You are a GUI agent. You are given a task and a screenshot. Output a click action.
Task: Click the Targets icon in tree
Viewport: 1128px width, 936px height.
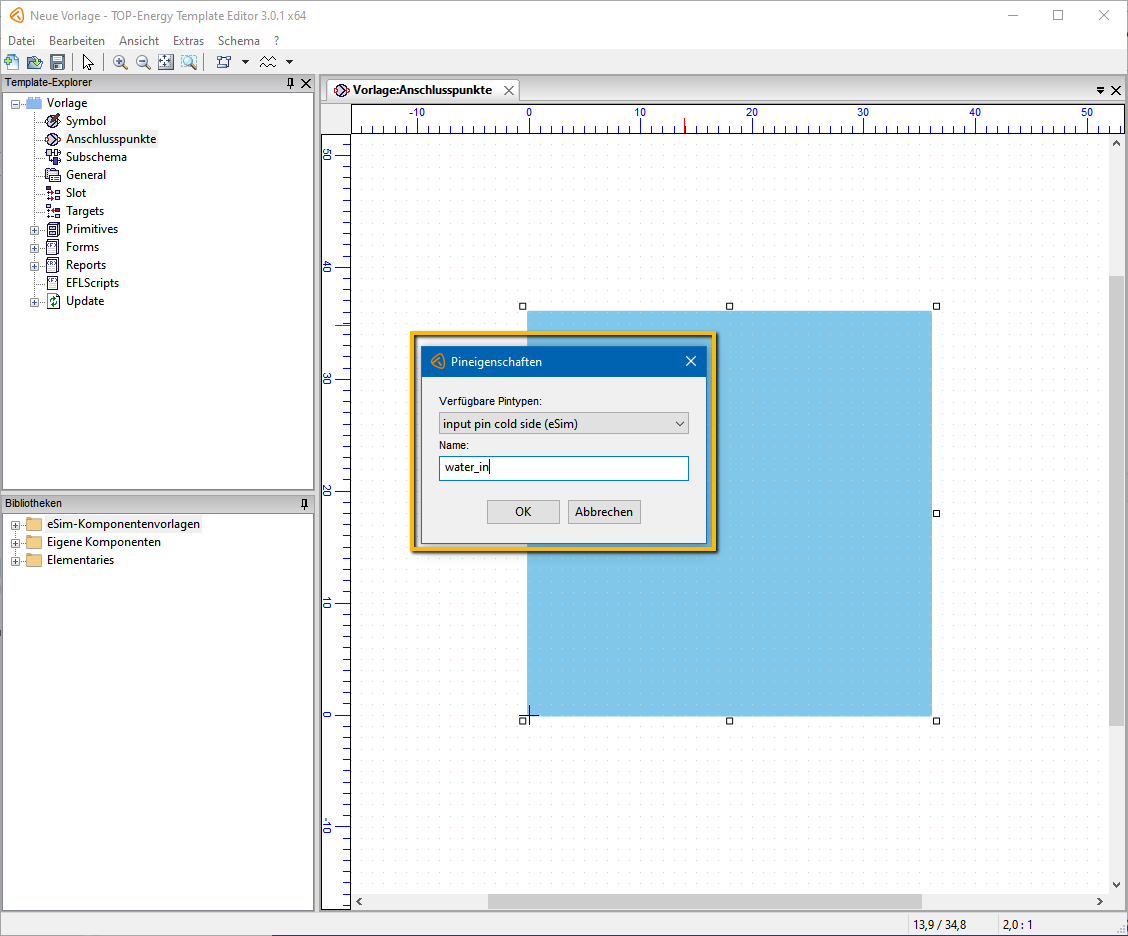click(x=53, y=211)
